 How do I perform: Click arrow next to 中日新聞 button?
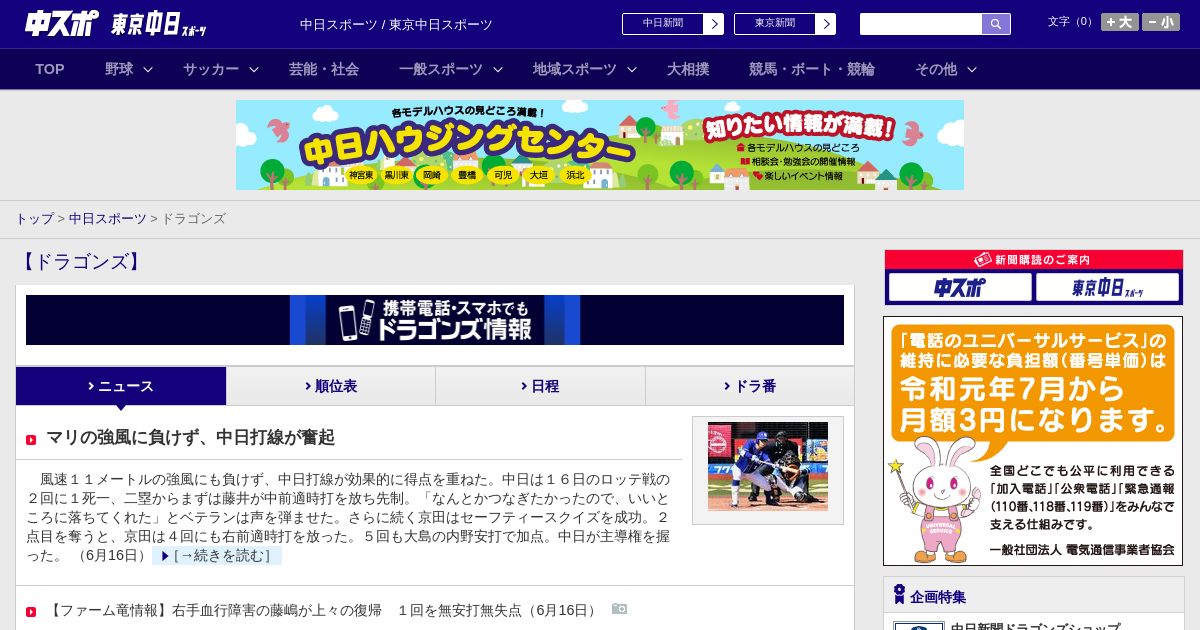point(714,24)
